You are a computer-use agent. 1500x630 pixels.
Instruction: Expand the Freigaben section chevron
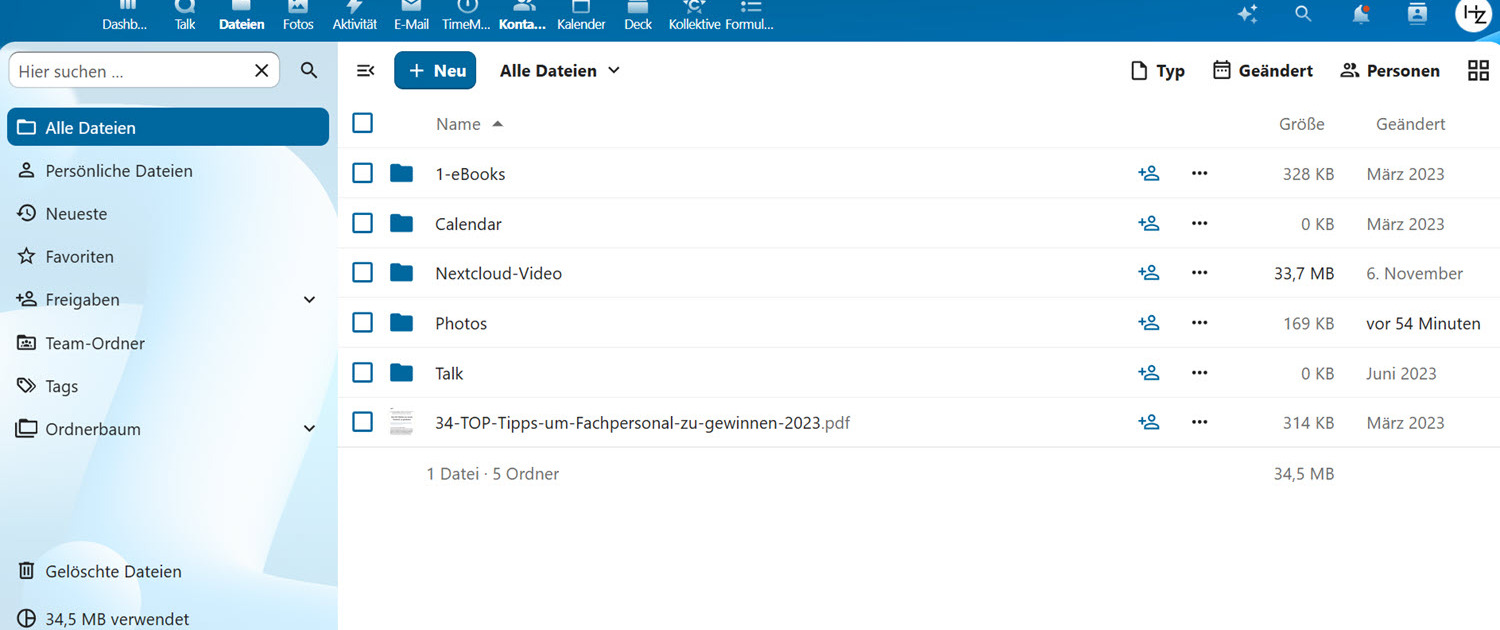click(310, 300)
